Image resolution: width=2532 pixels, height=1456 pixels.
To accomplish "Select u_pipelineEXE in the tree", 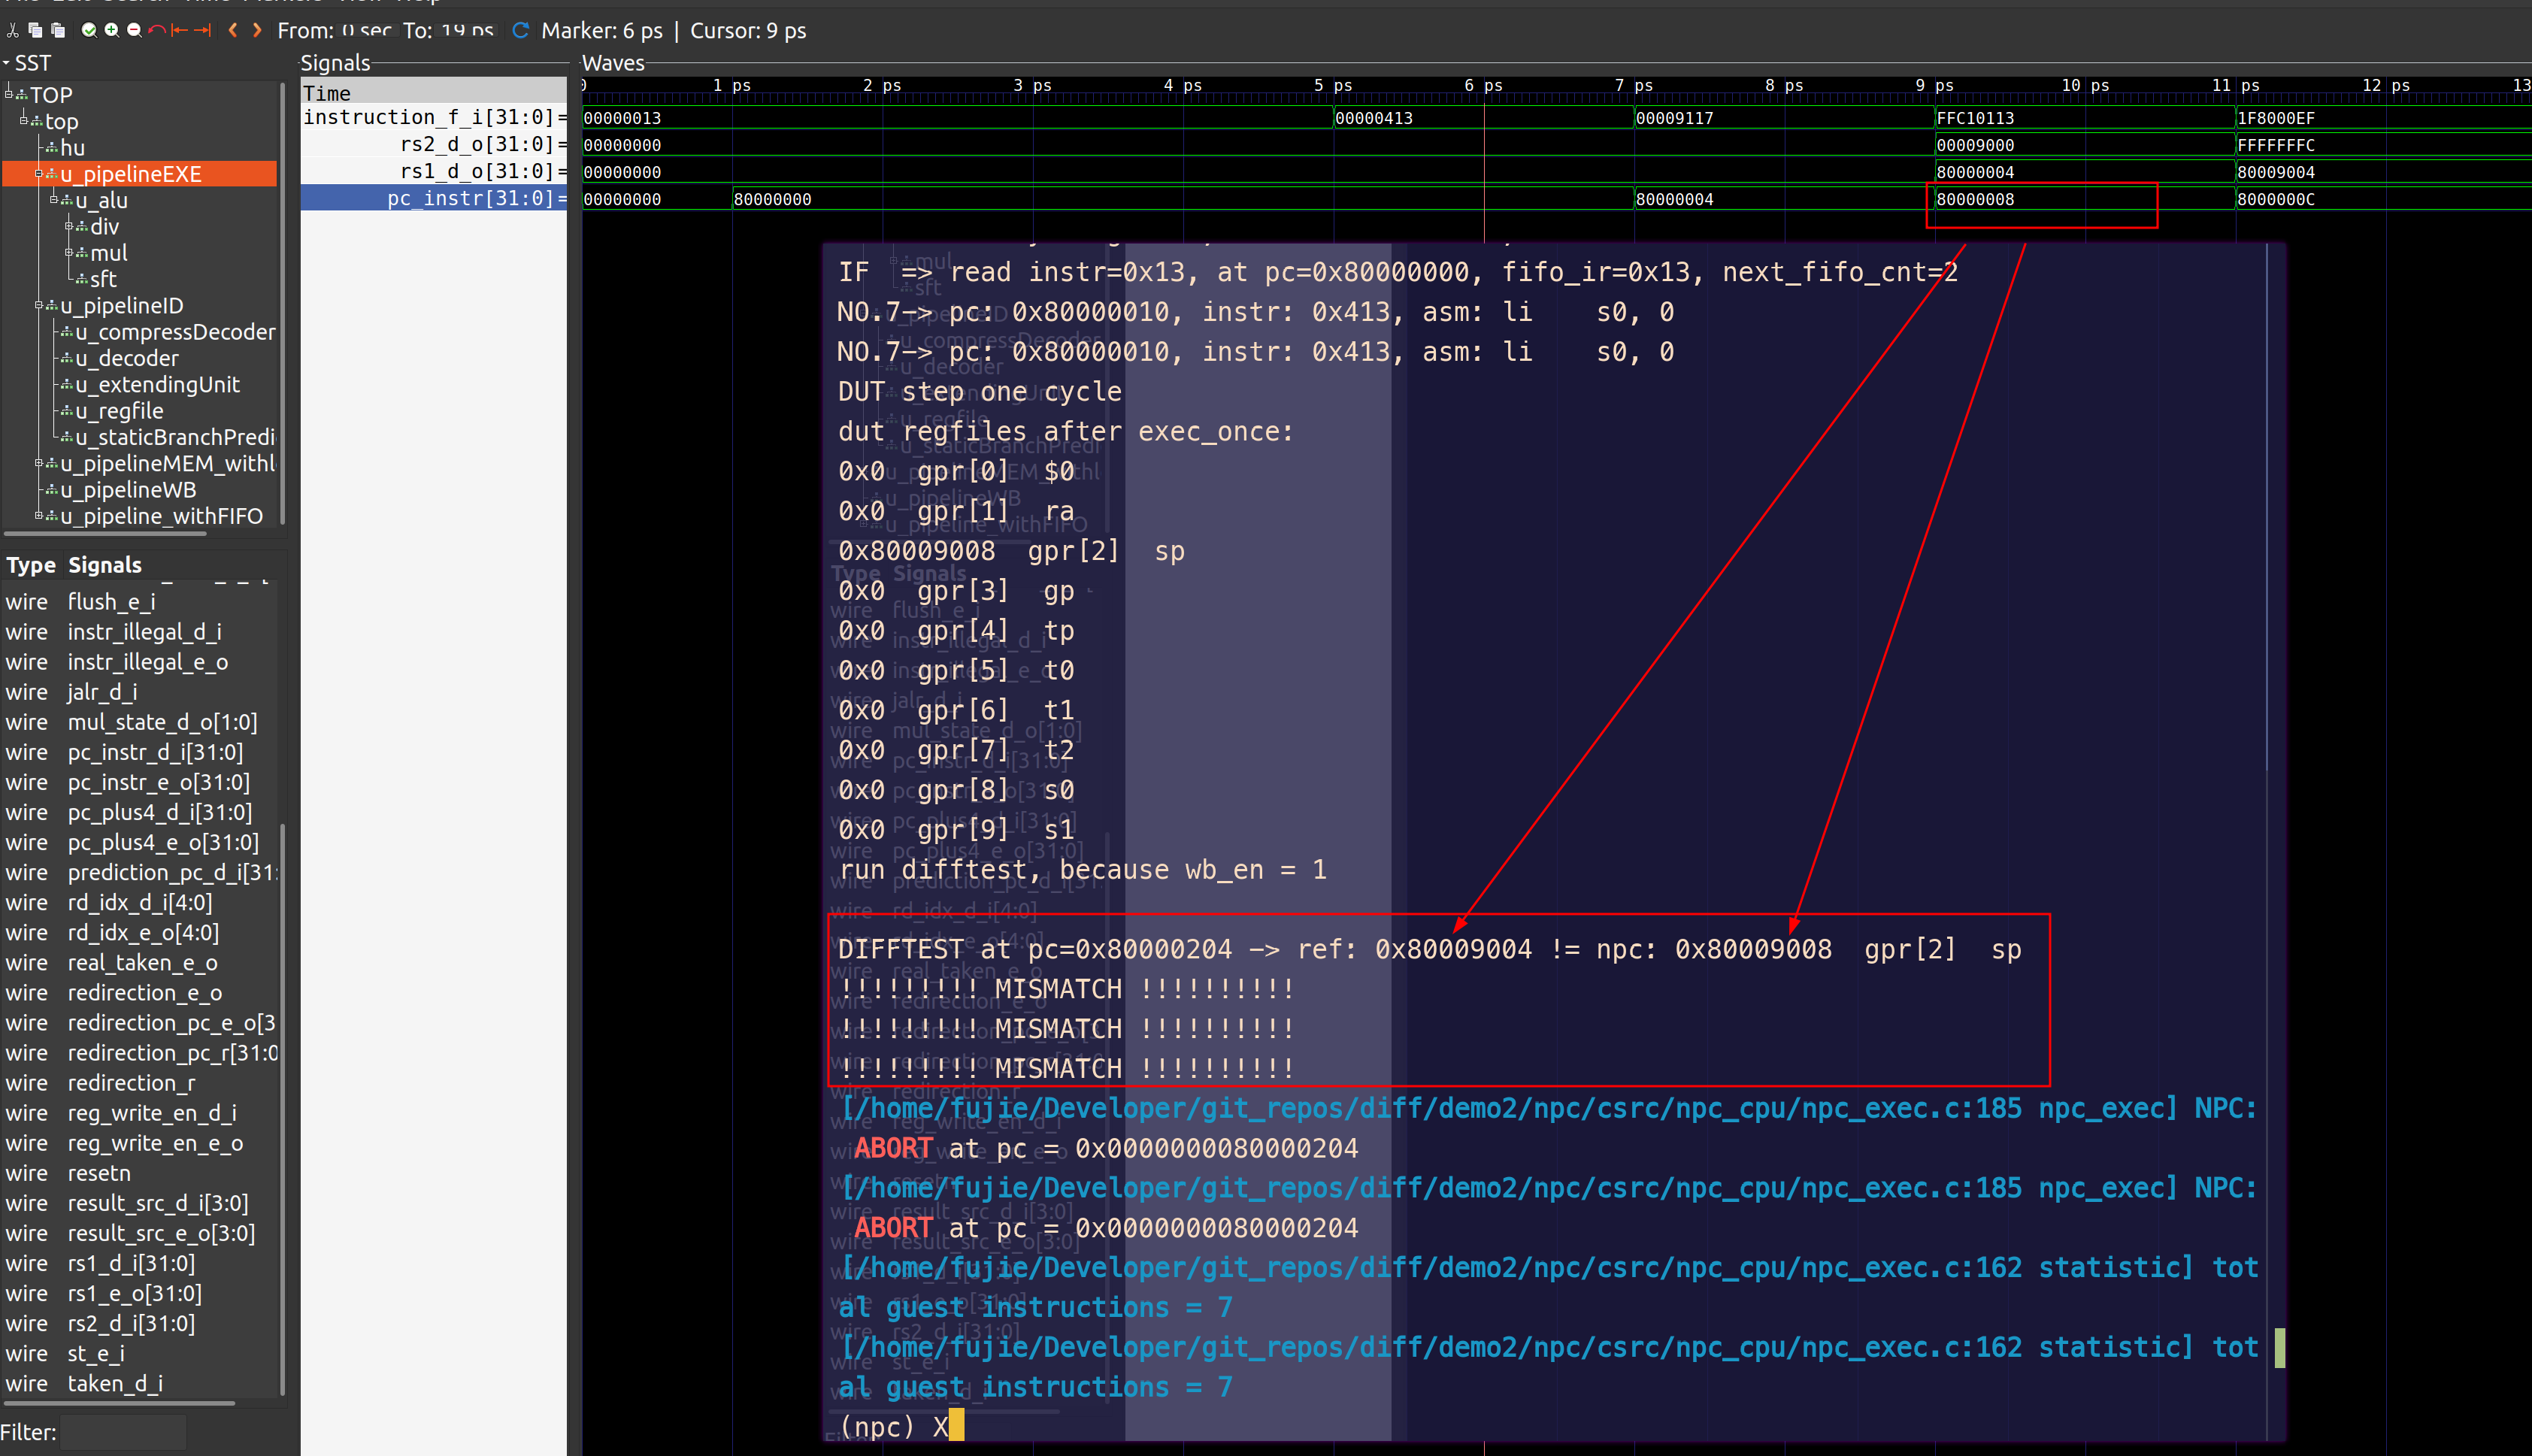I will click(x=131, y=174).
